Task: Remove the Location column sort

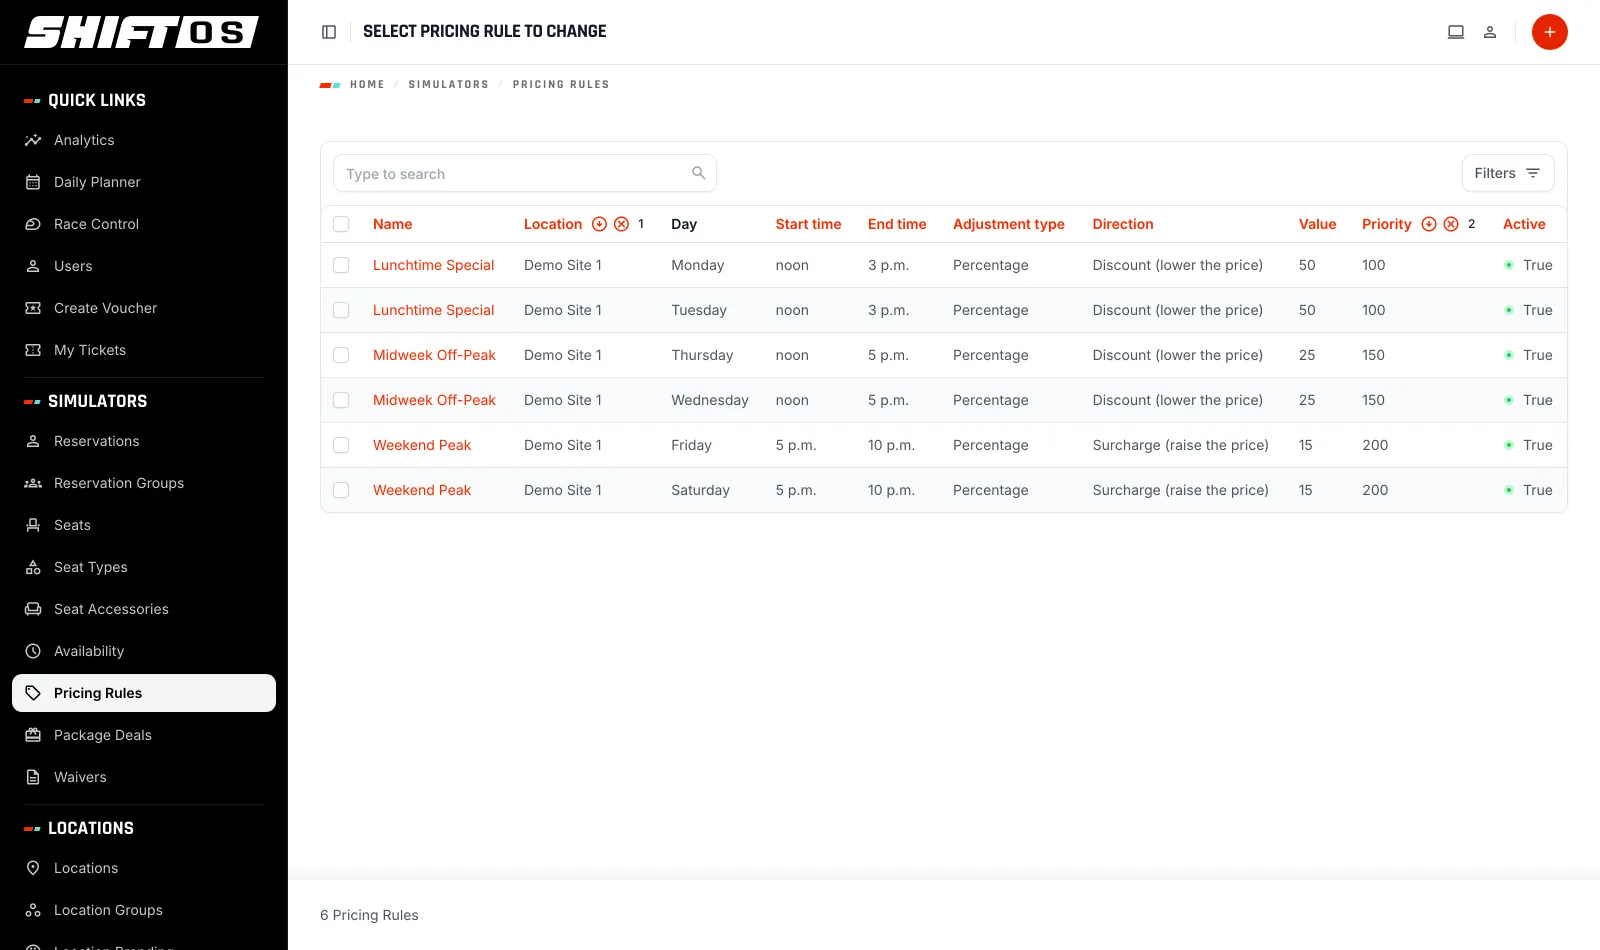Action: 621,224
